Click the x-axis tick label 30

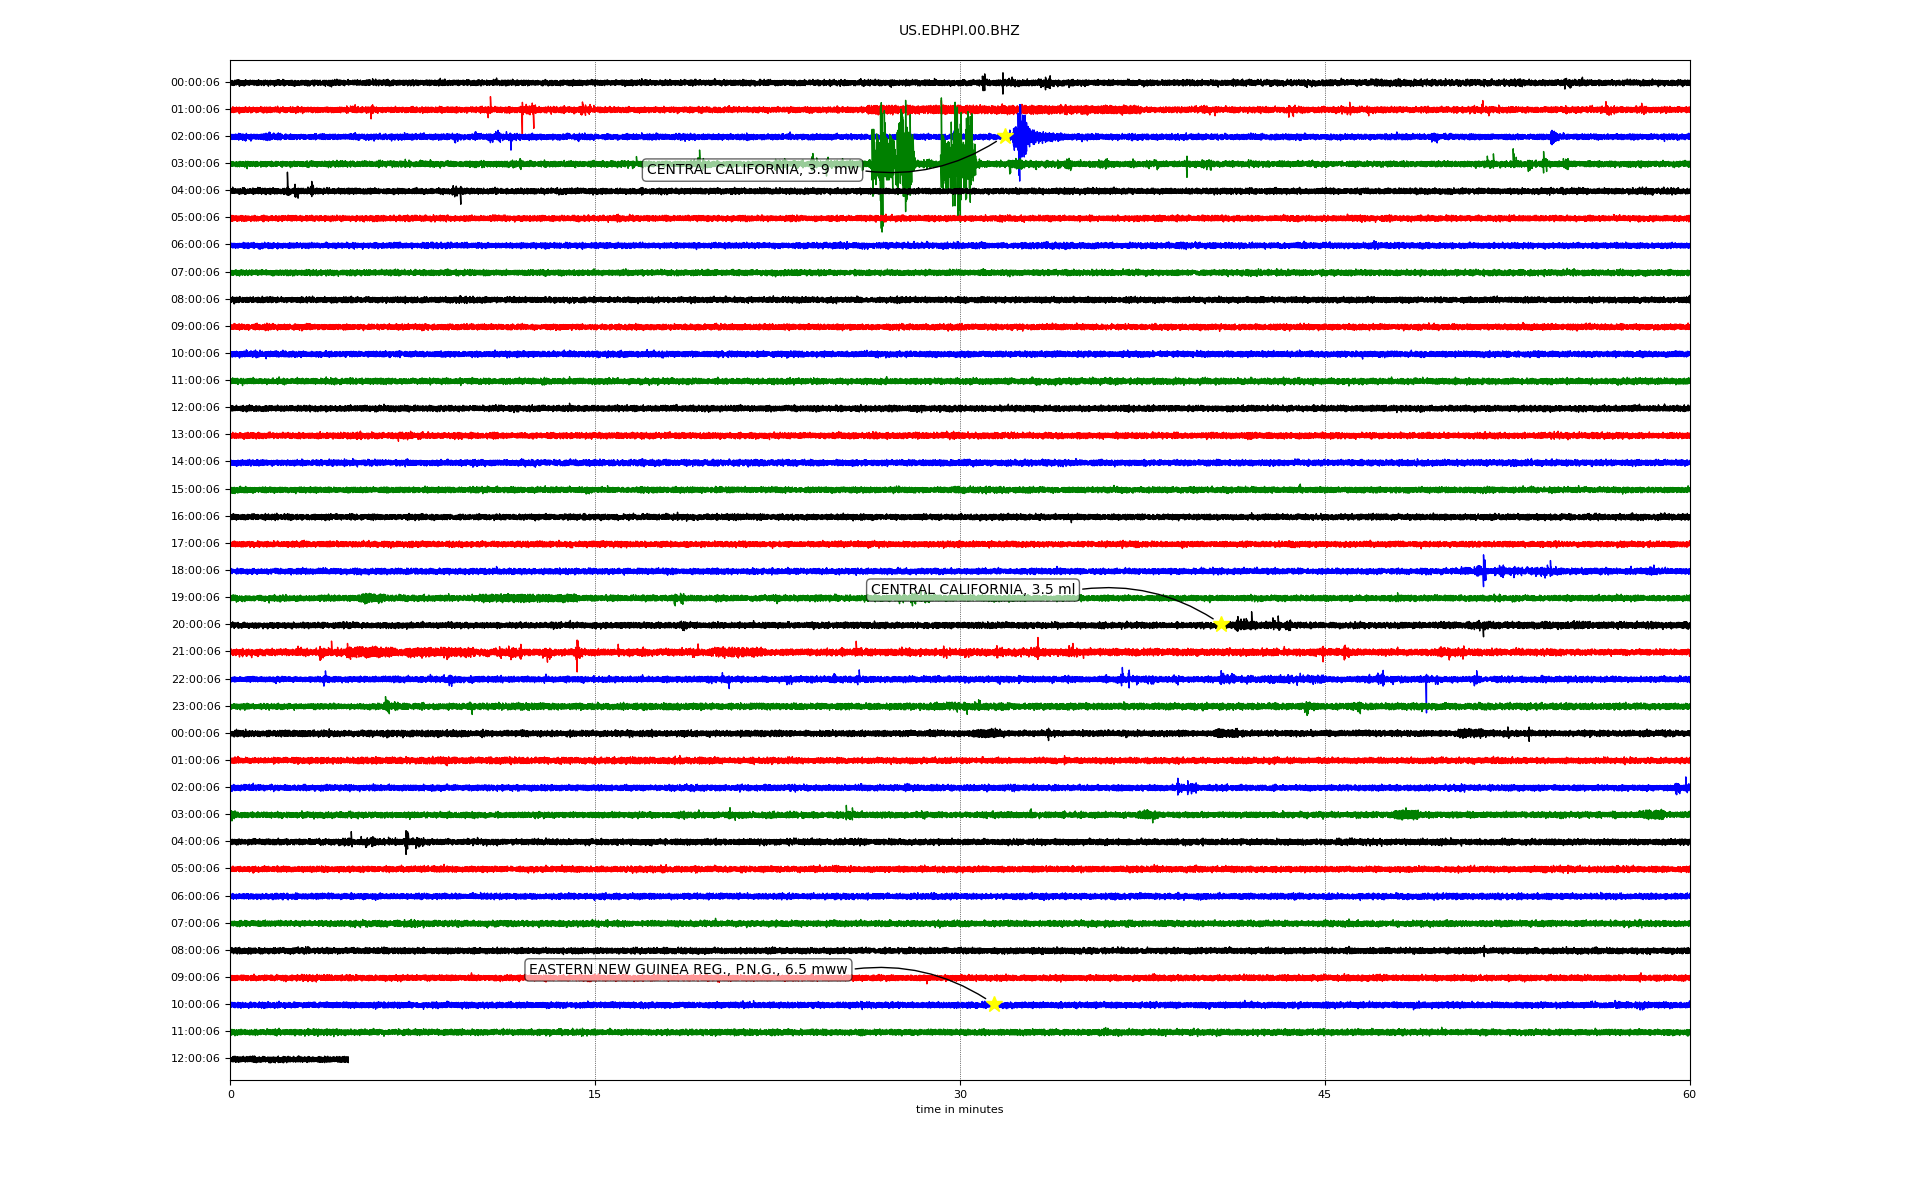click(959, 1094)
